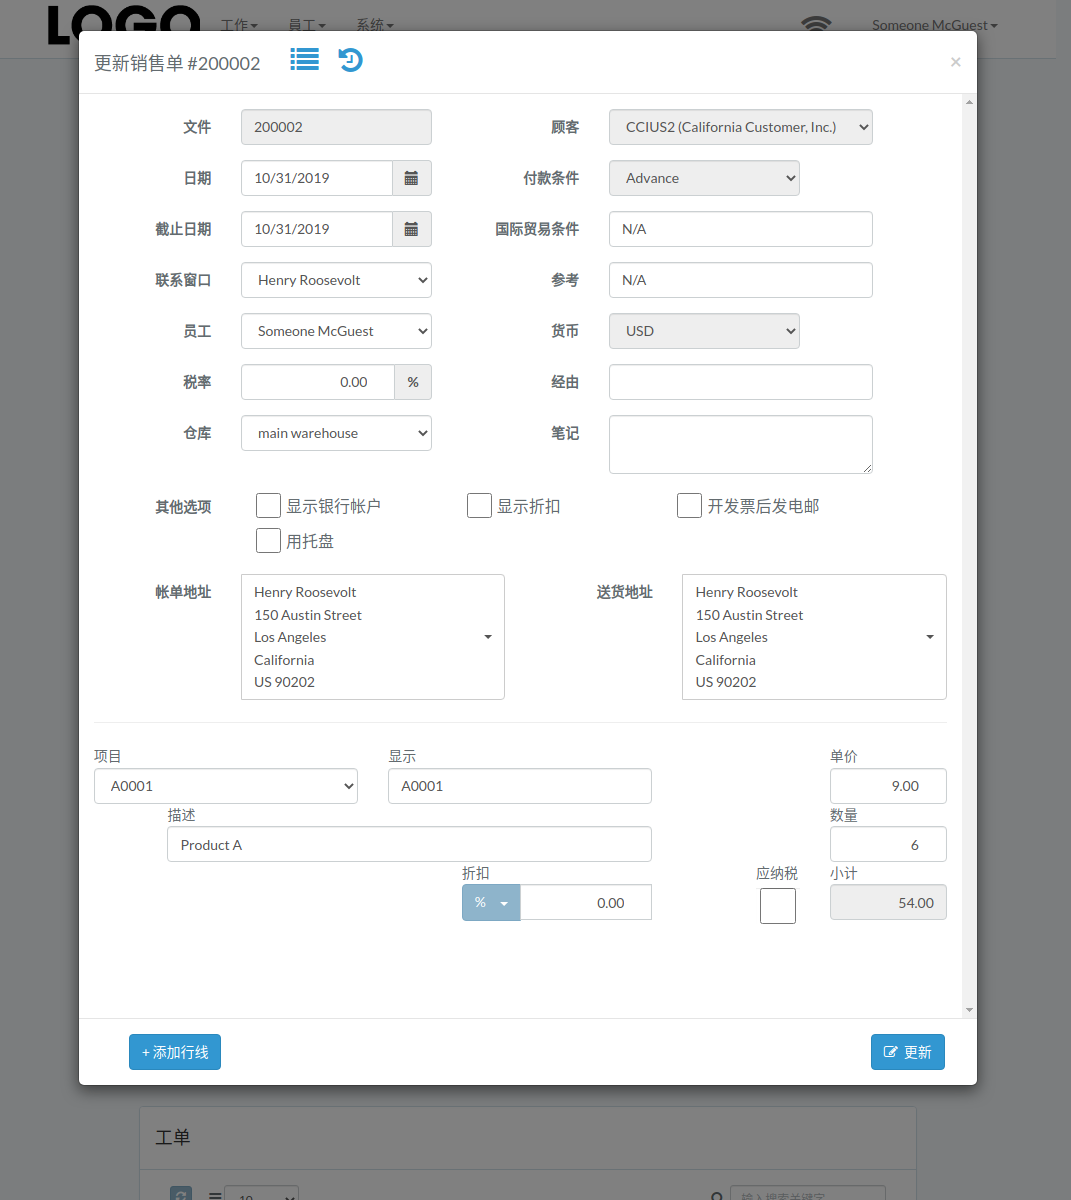Click the dialog scrollbar up arrow
Viewport: 1071px width, 1200px height.
pyautogui.click(x=969, y=102)
